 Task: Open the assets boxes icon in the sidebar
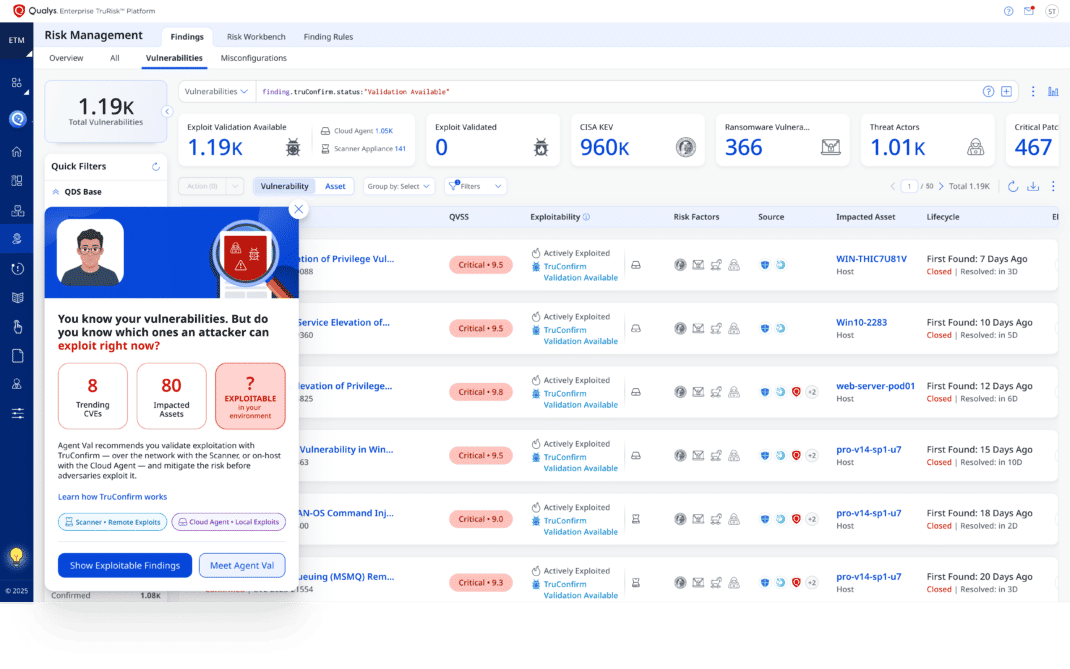click(x=17, y=211)
